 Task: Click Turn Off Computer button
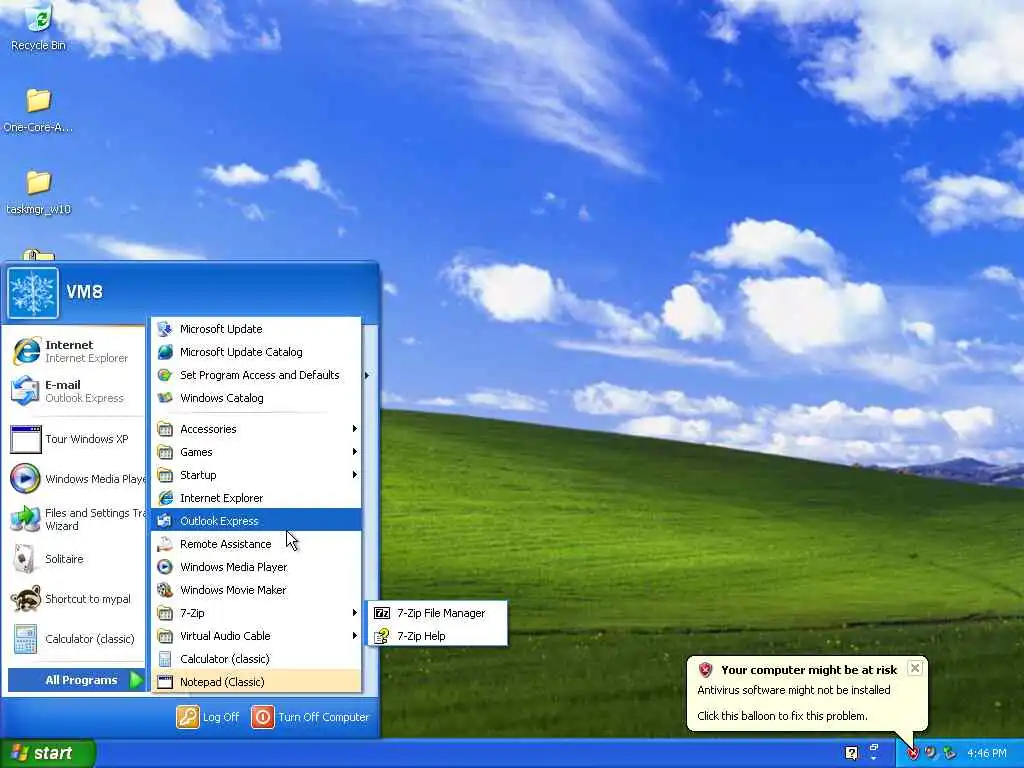310,717
